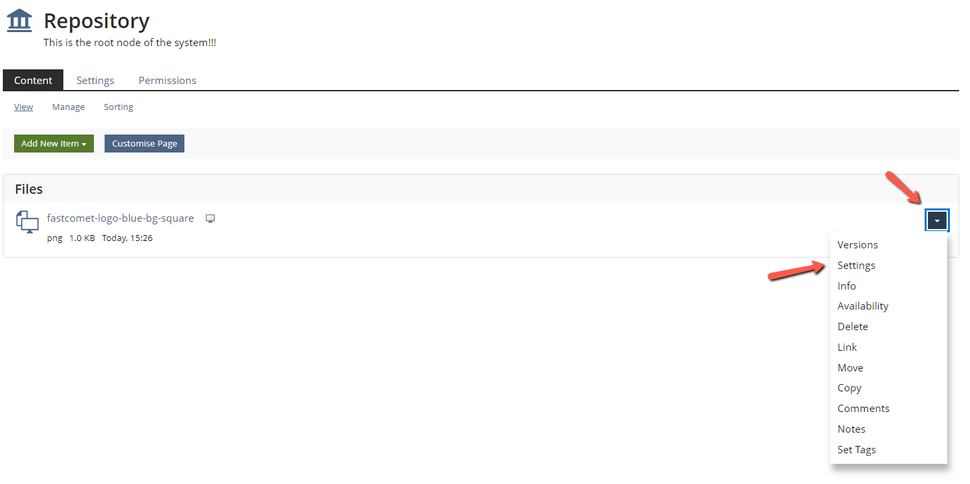Select the Content tab
This screenshot has width=970, height=484.
point(33,80)
